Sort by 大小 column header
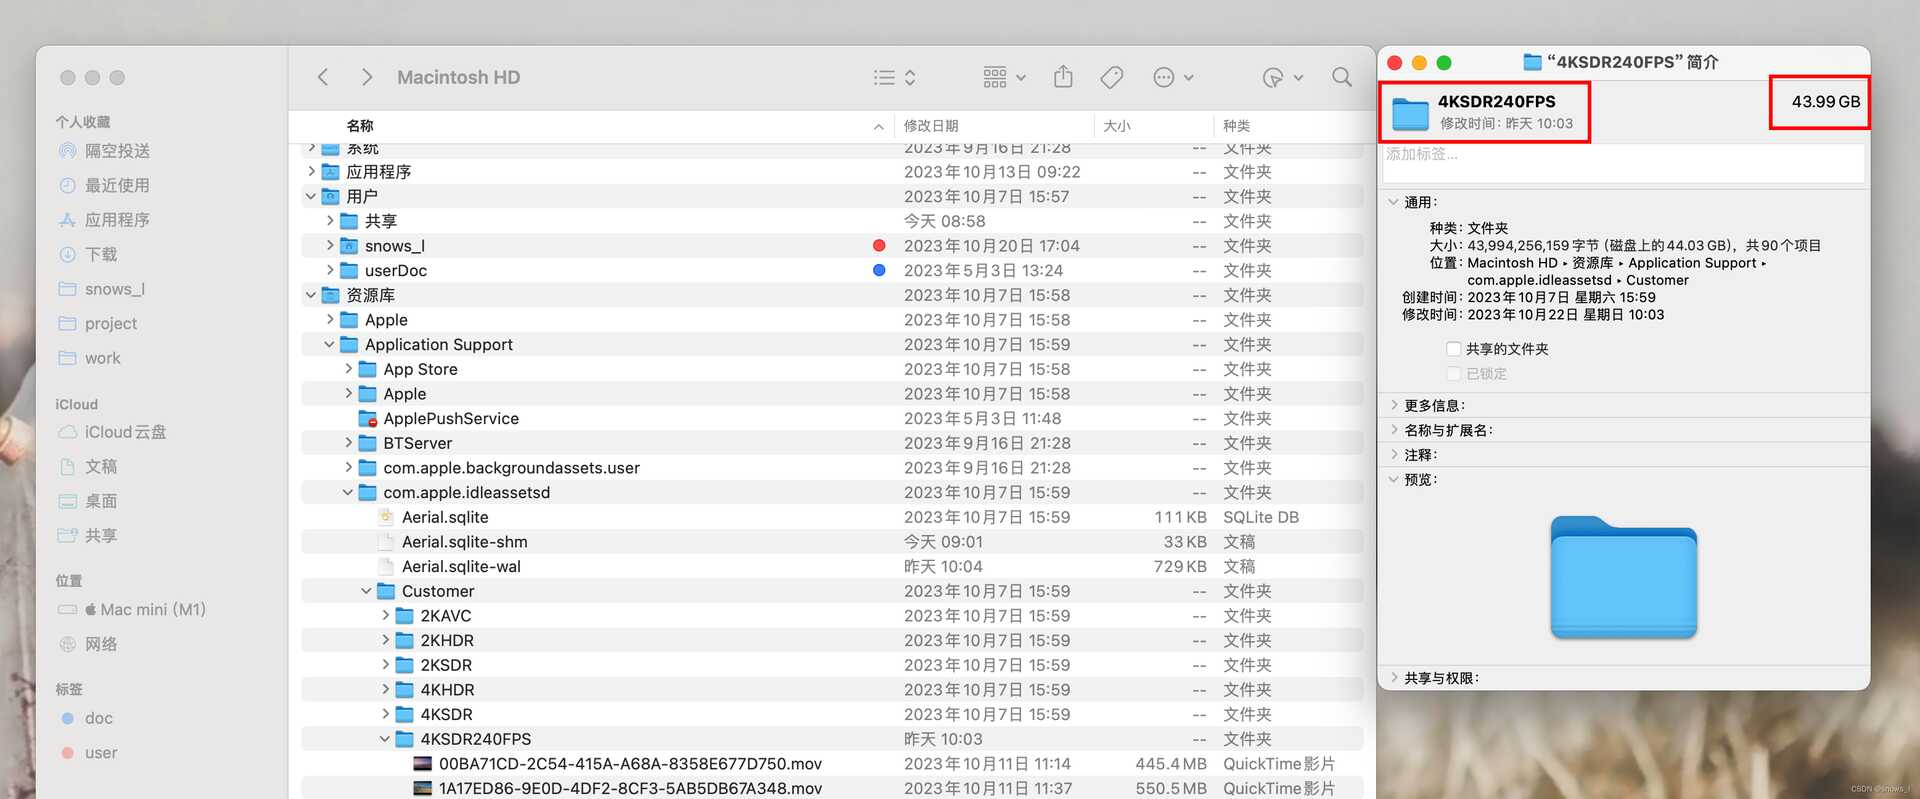 [1117, 126]
